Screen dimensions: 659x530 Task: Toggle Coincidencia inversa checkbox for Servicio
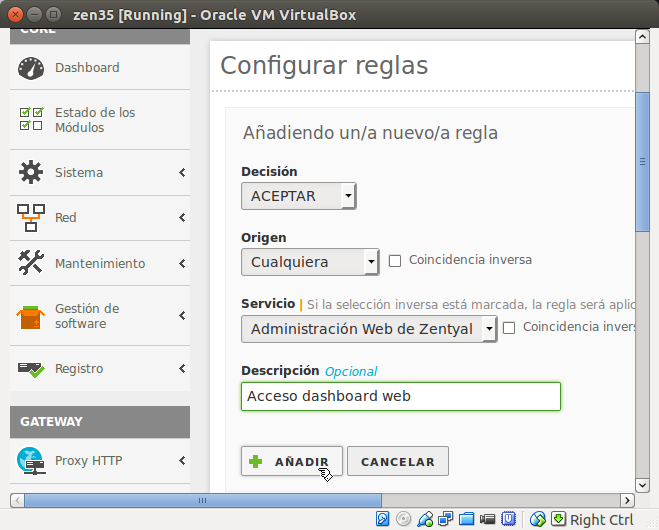pos(509,328)
